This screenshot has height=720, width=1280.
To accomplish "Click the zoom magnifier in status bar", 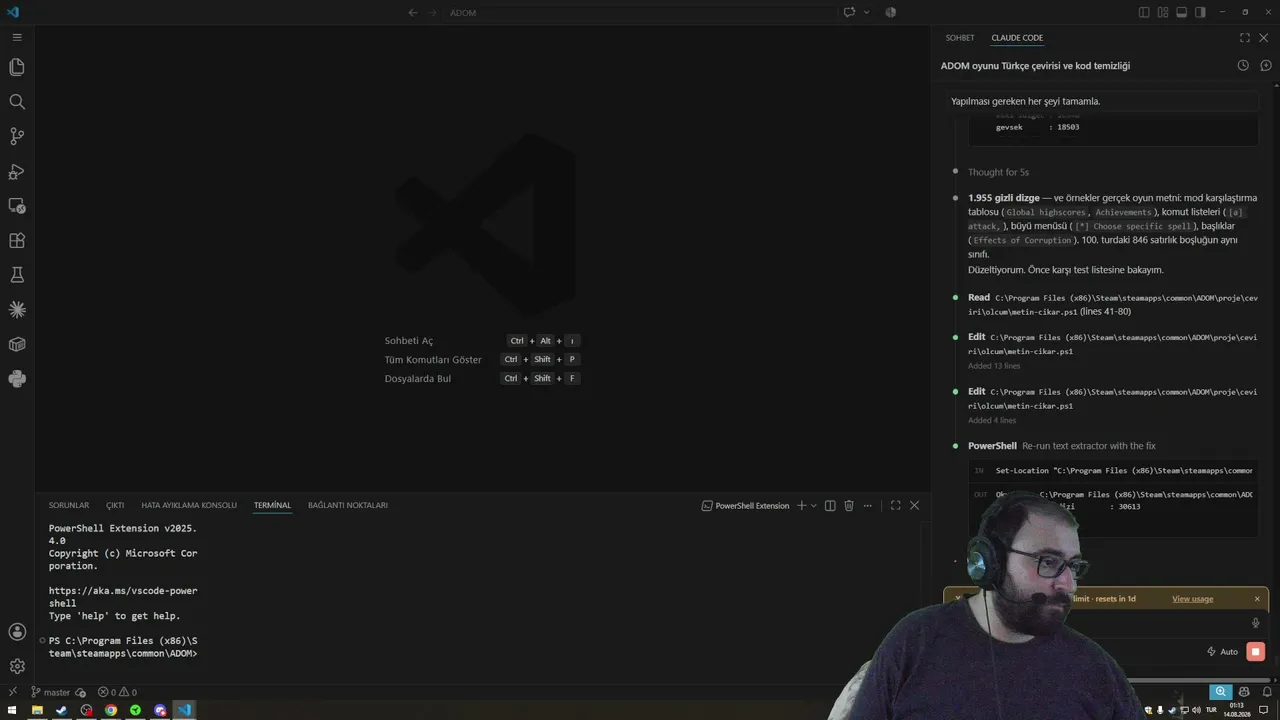I will coord(1220,692).
